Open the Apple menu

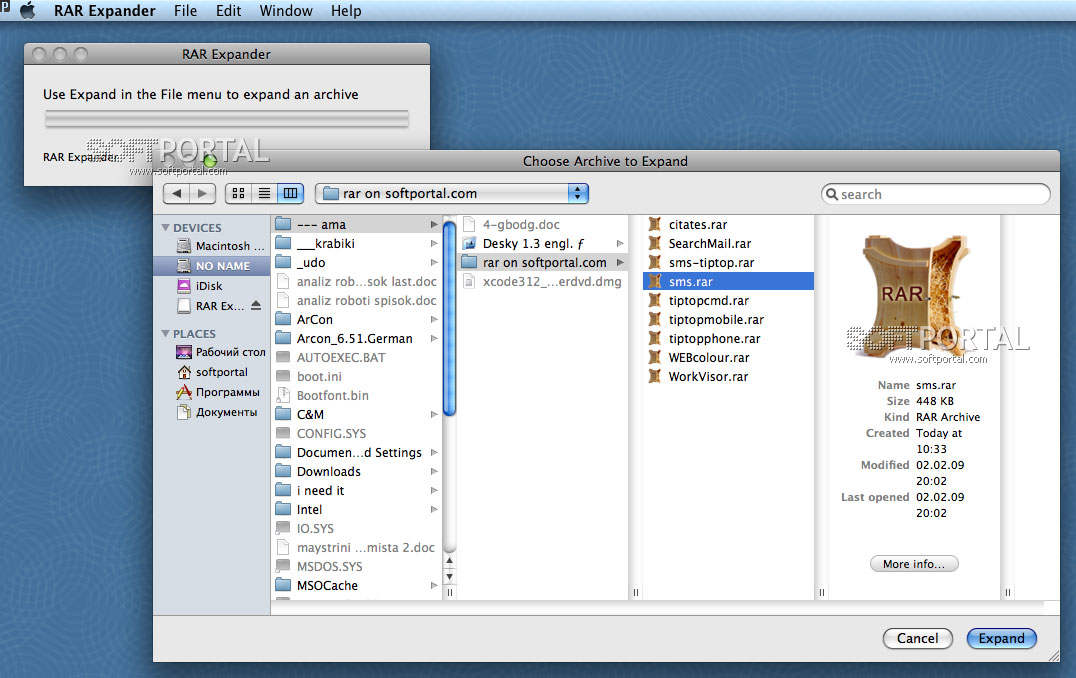(x=27, y=10)
